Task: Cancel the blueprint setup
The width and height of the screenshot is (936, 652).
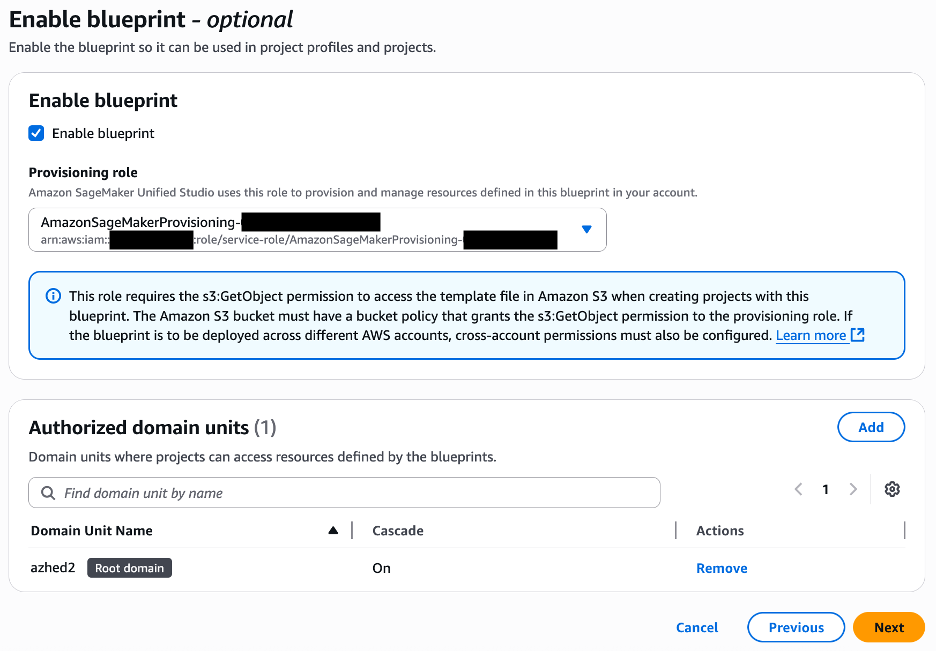Action: click(697, 627)
